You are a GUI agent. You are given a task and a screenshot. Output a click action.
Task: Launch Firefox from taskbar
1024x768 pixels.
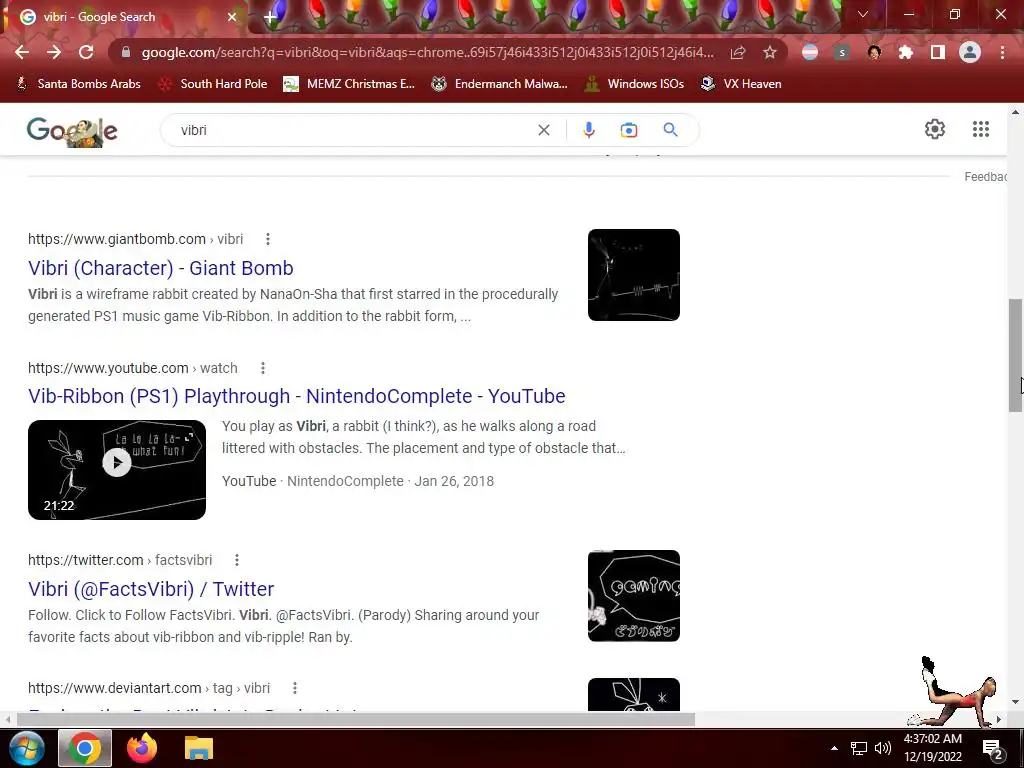pyautogui.click(x=142, y=748)
